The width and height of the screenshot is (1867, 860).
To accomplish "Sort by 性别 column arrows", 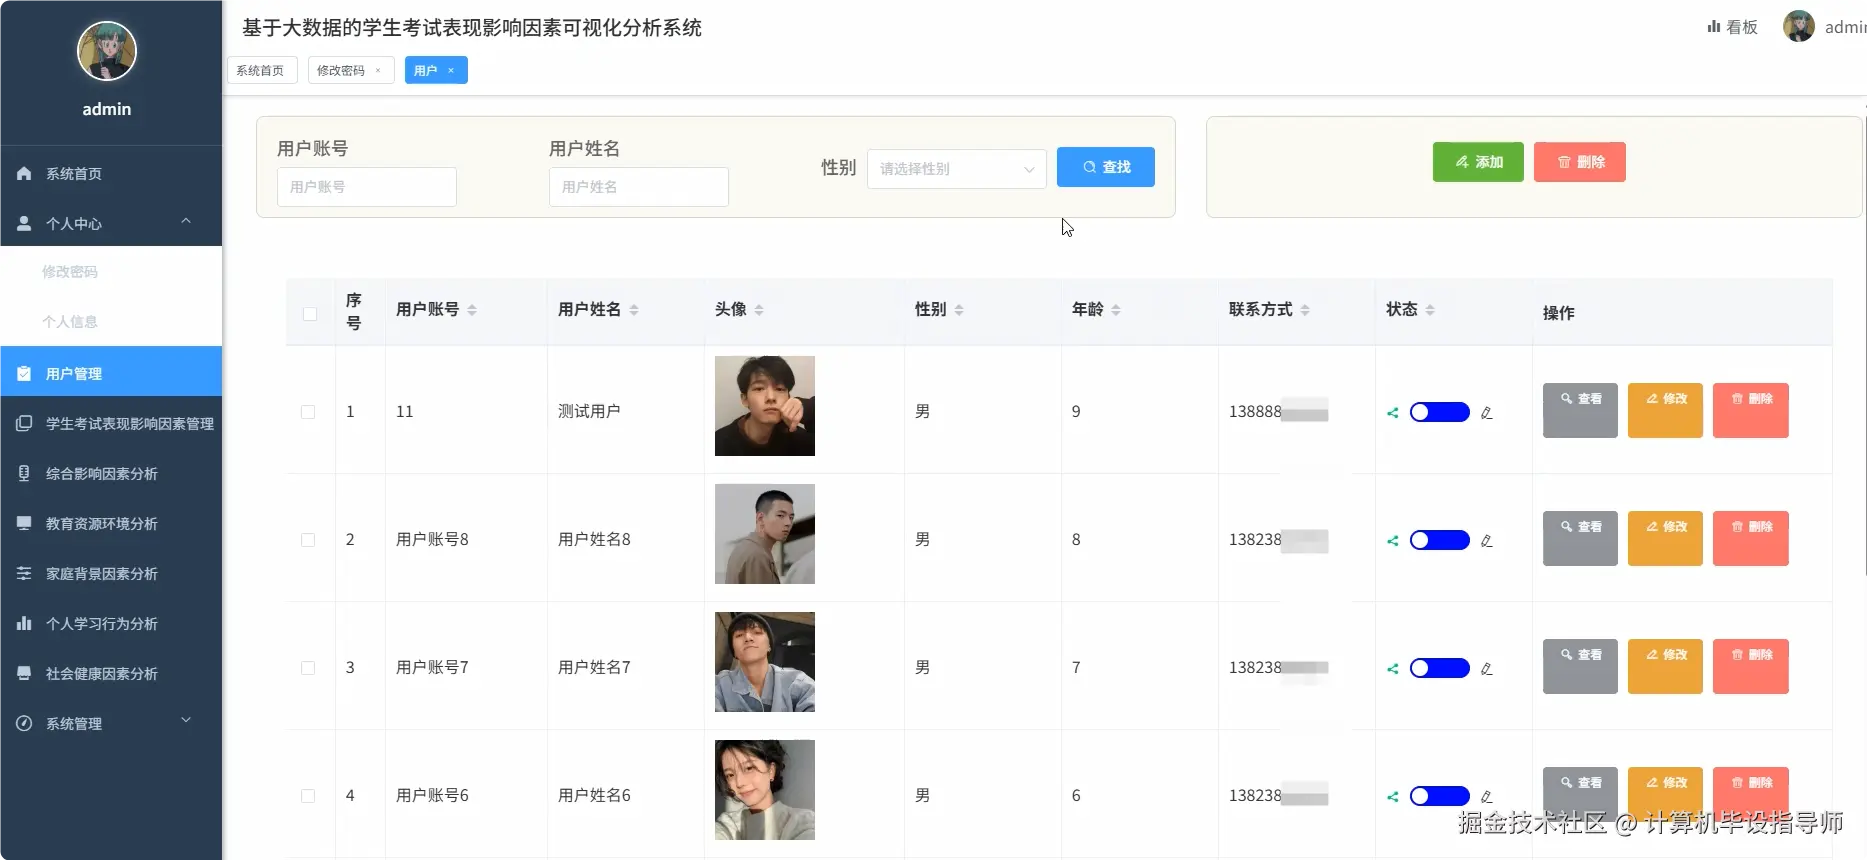I will [x=959, y=310].
